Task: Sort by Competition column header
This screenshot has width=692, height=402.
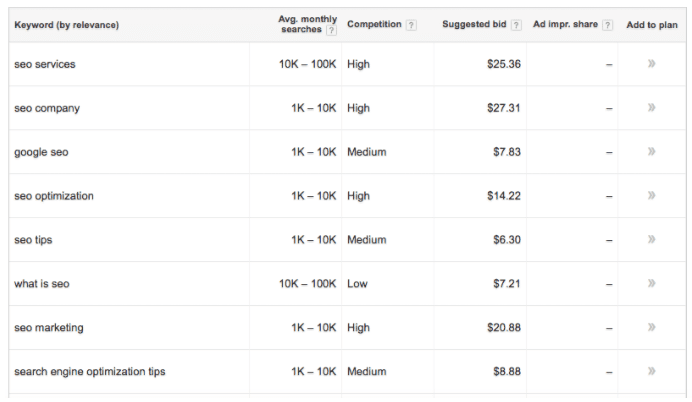Action: tap(374, 25)
